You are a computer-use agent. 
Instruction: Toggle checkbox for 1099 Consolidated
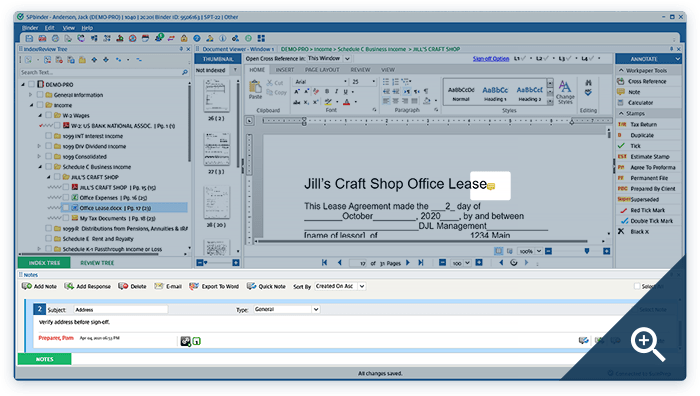(x=48, y=156)
